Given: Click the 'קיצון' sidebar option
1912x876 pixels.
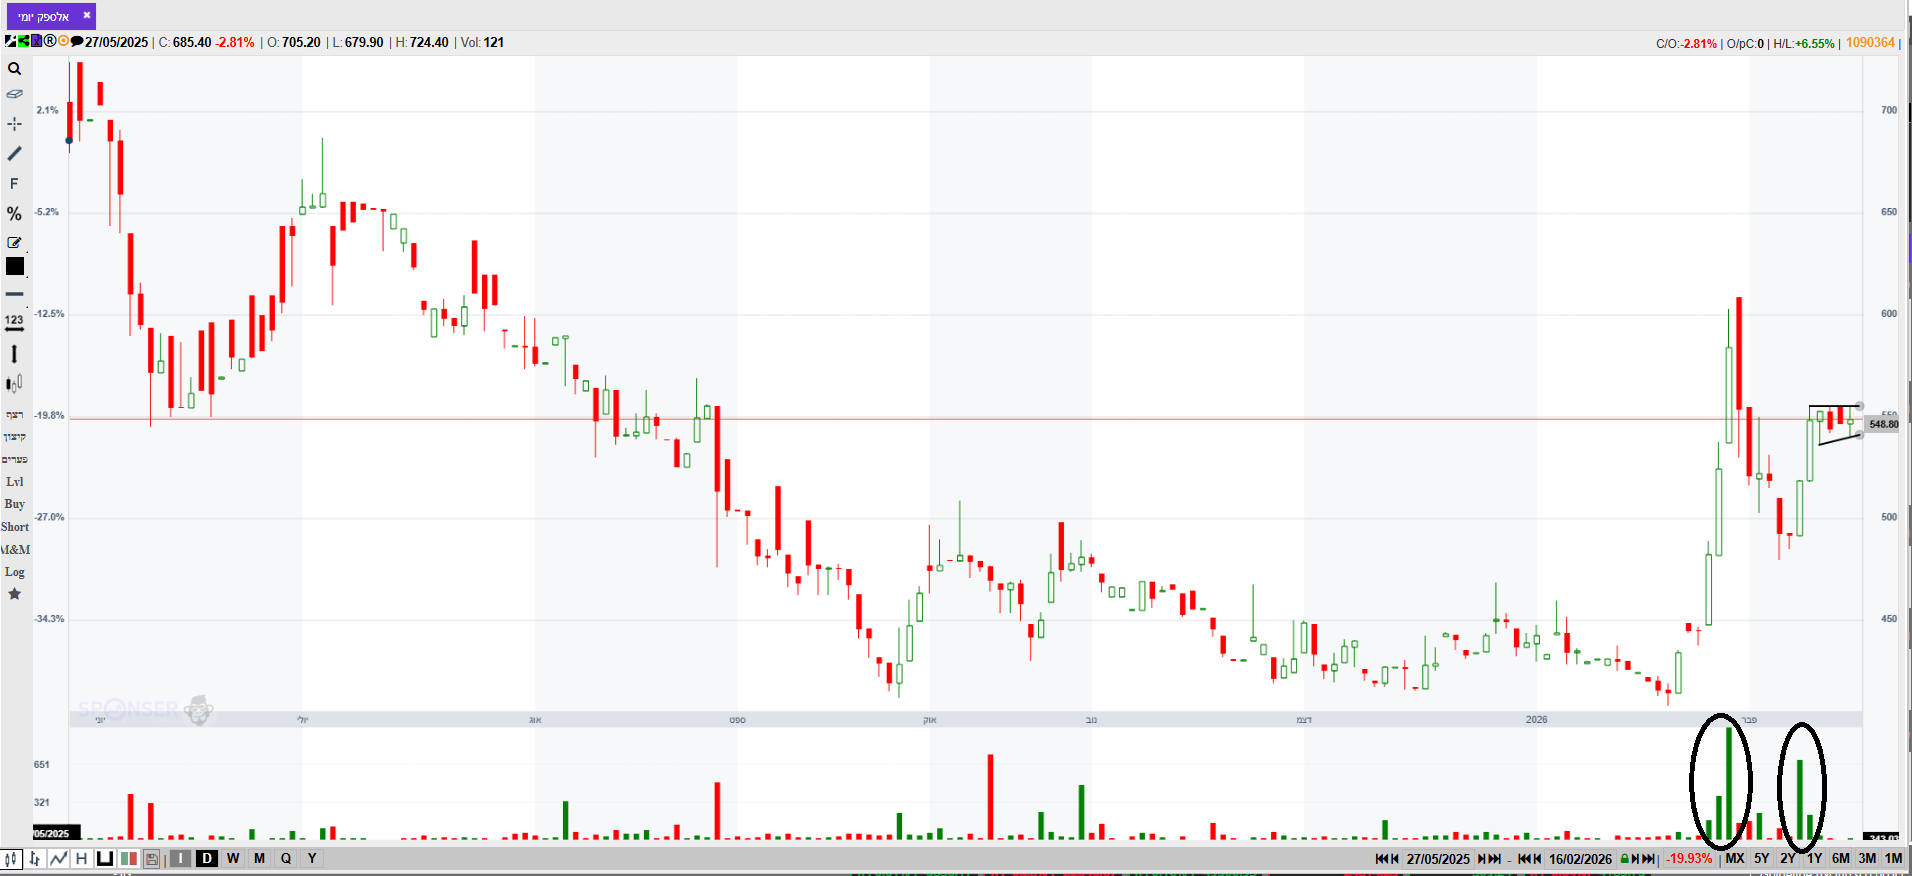Looking at the screenshot, I should [x=14, y=437].
